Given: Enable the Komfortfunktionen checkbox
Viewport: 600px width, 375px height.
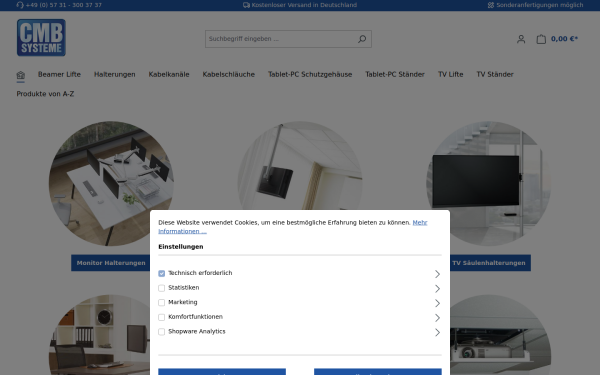Looking at the screenshot, I should 161,317.
